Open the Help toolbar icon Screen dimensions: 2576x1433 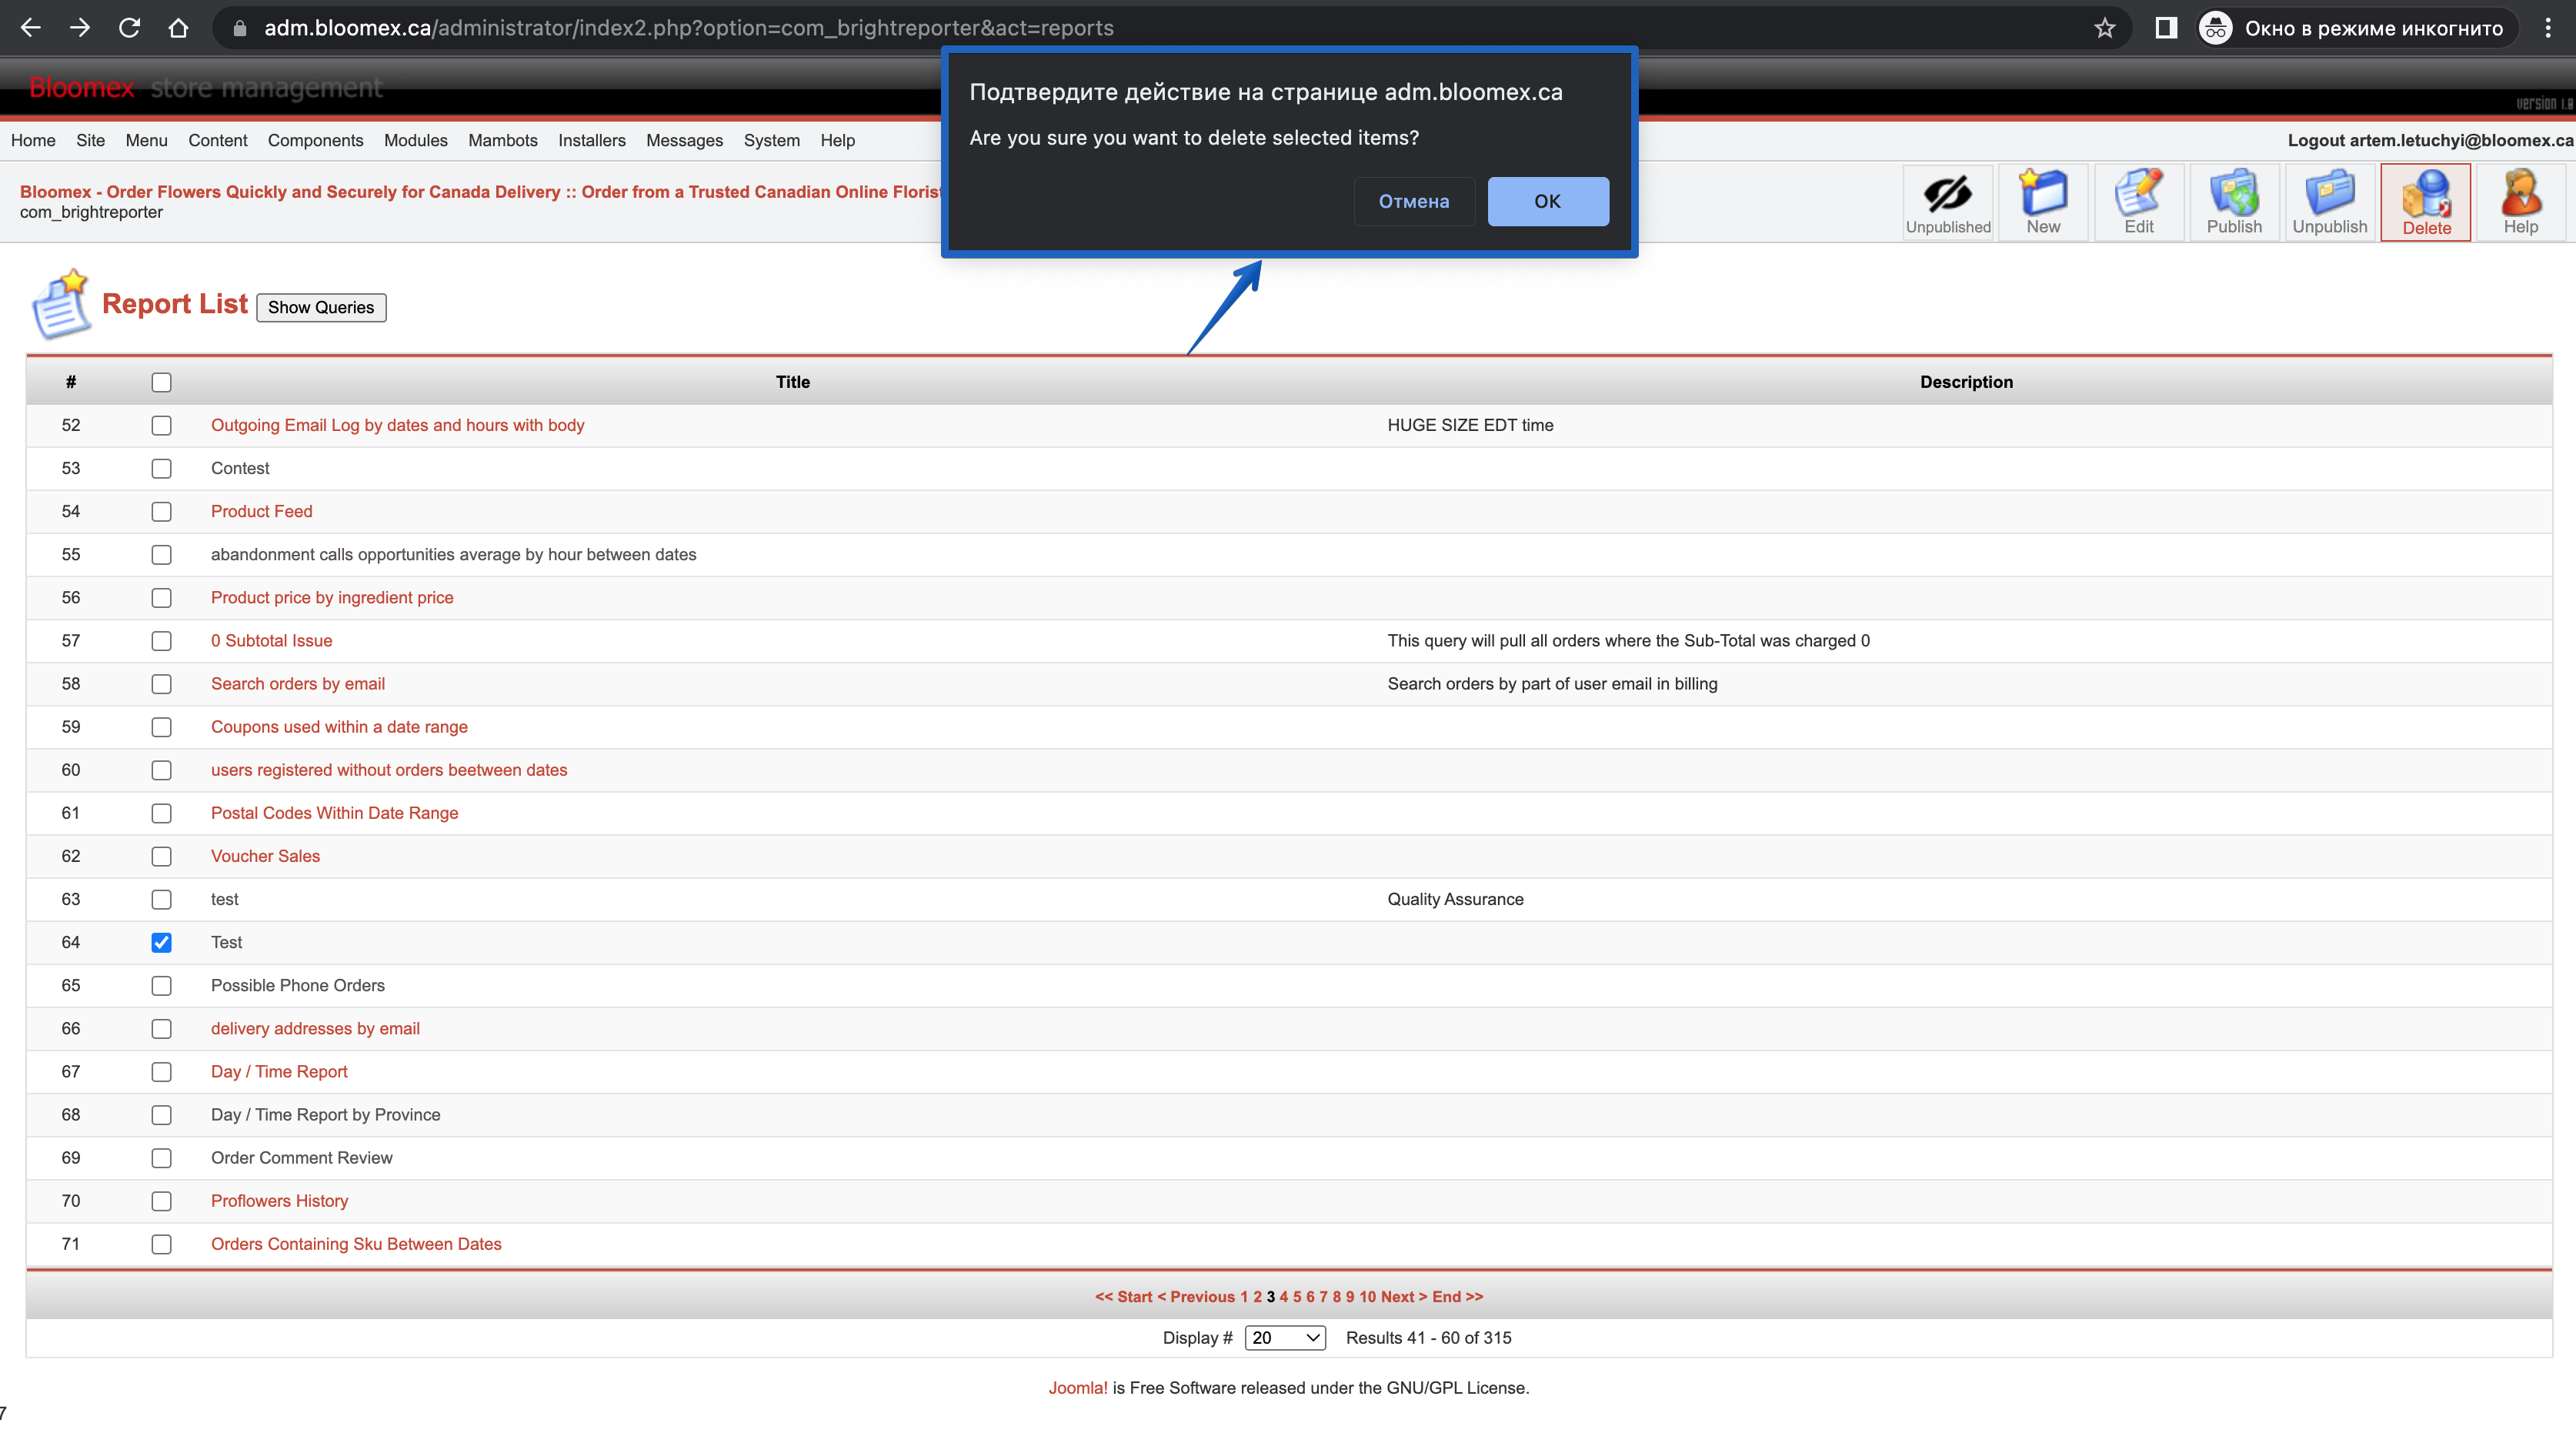(x=2520, y=202)
